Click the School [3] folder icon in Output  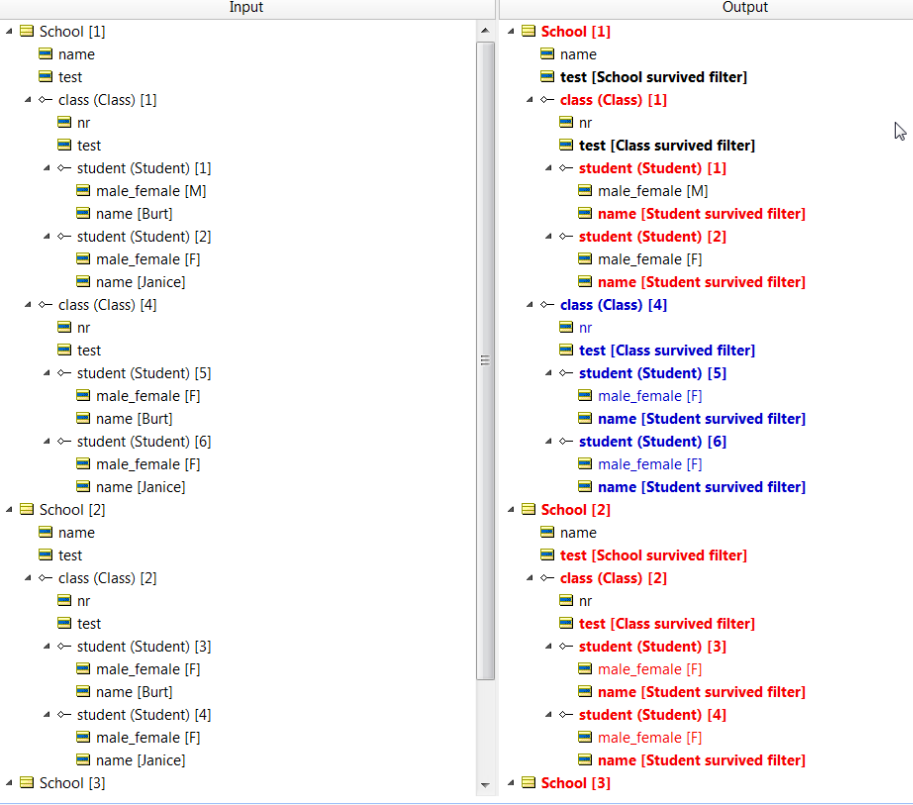pos(529,783)
